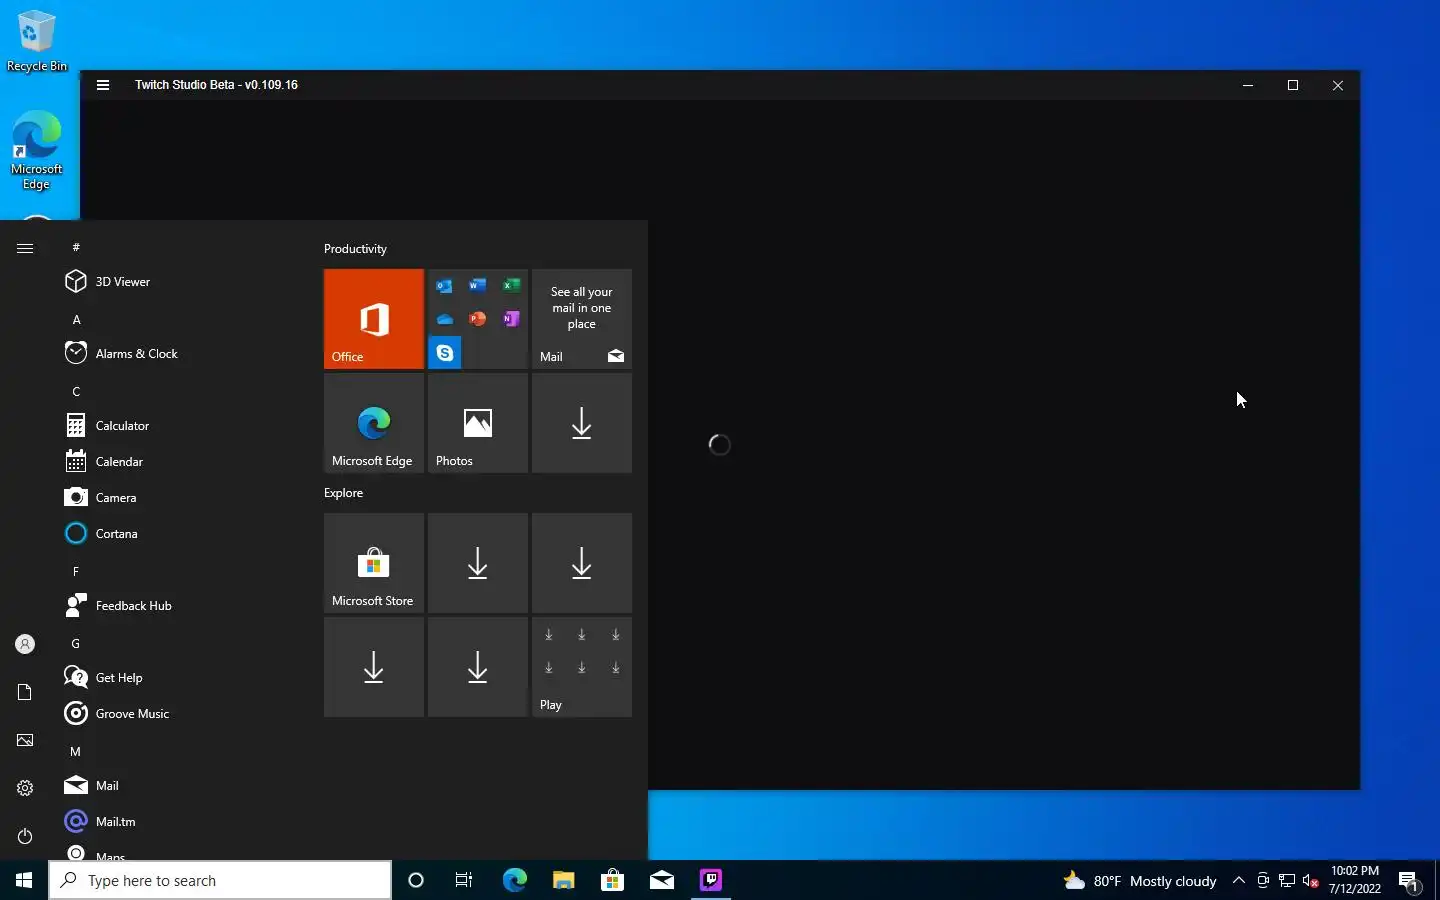The height and width of the screenshot is (900, 1440).
Task: Click the Microsoft Edge tile
Action: 374,423
